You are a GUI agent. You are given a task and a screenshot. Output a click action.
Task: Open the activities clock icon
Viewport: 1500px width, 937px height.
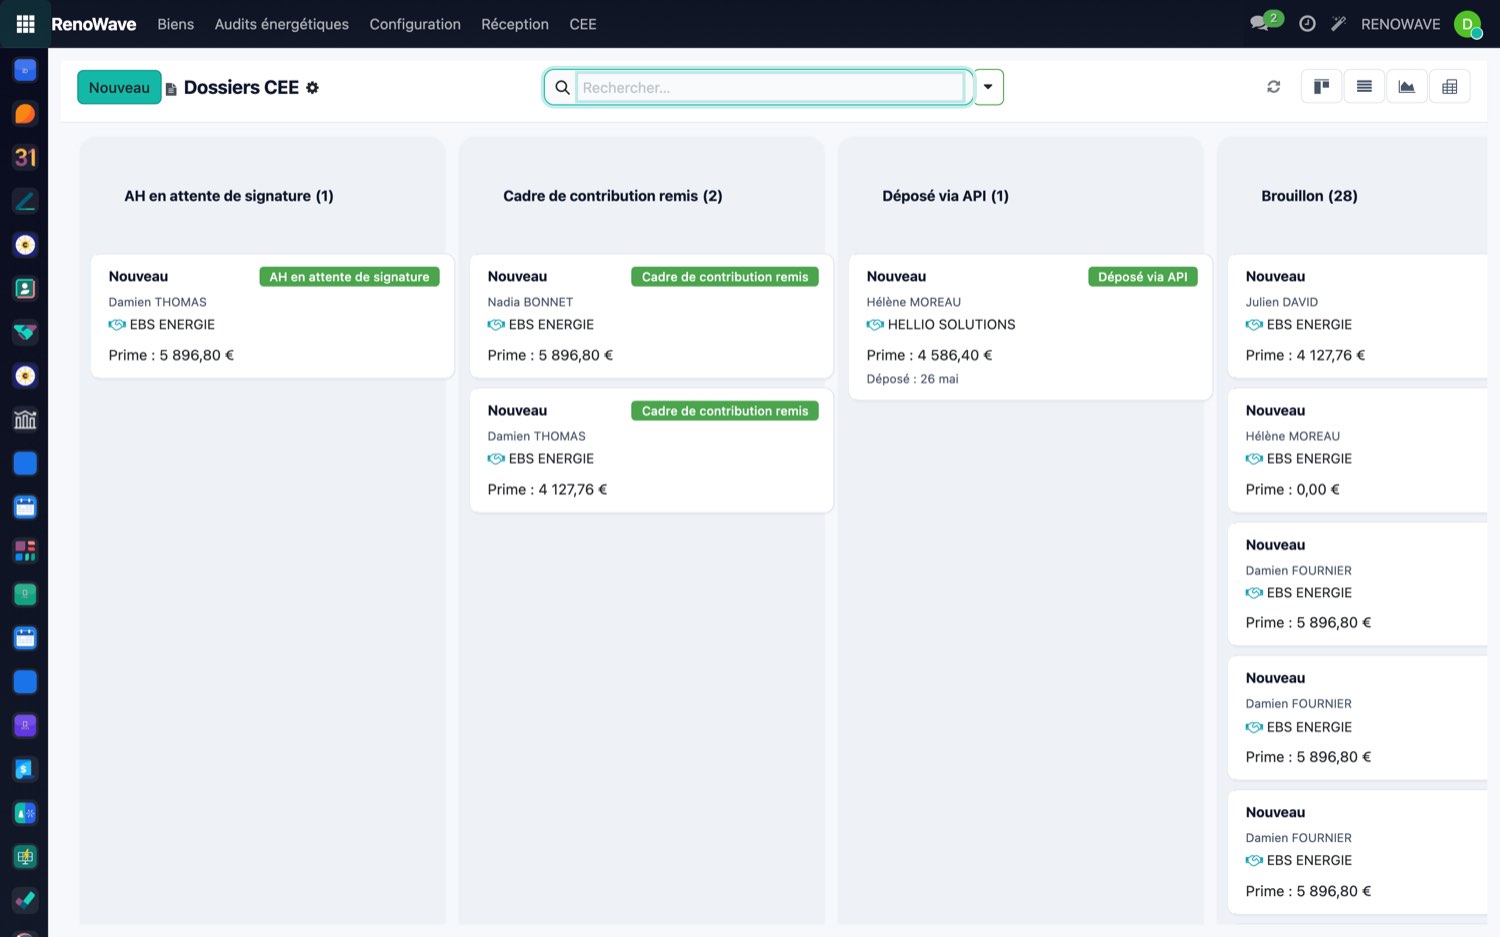(x=1307, y=24)
